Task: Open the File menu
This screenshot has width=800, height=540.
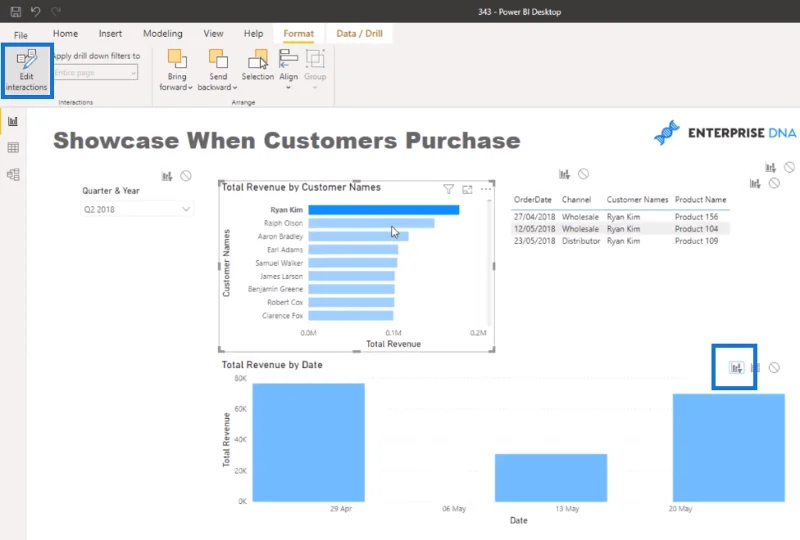Action: (21, 35)
